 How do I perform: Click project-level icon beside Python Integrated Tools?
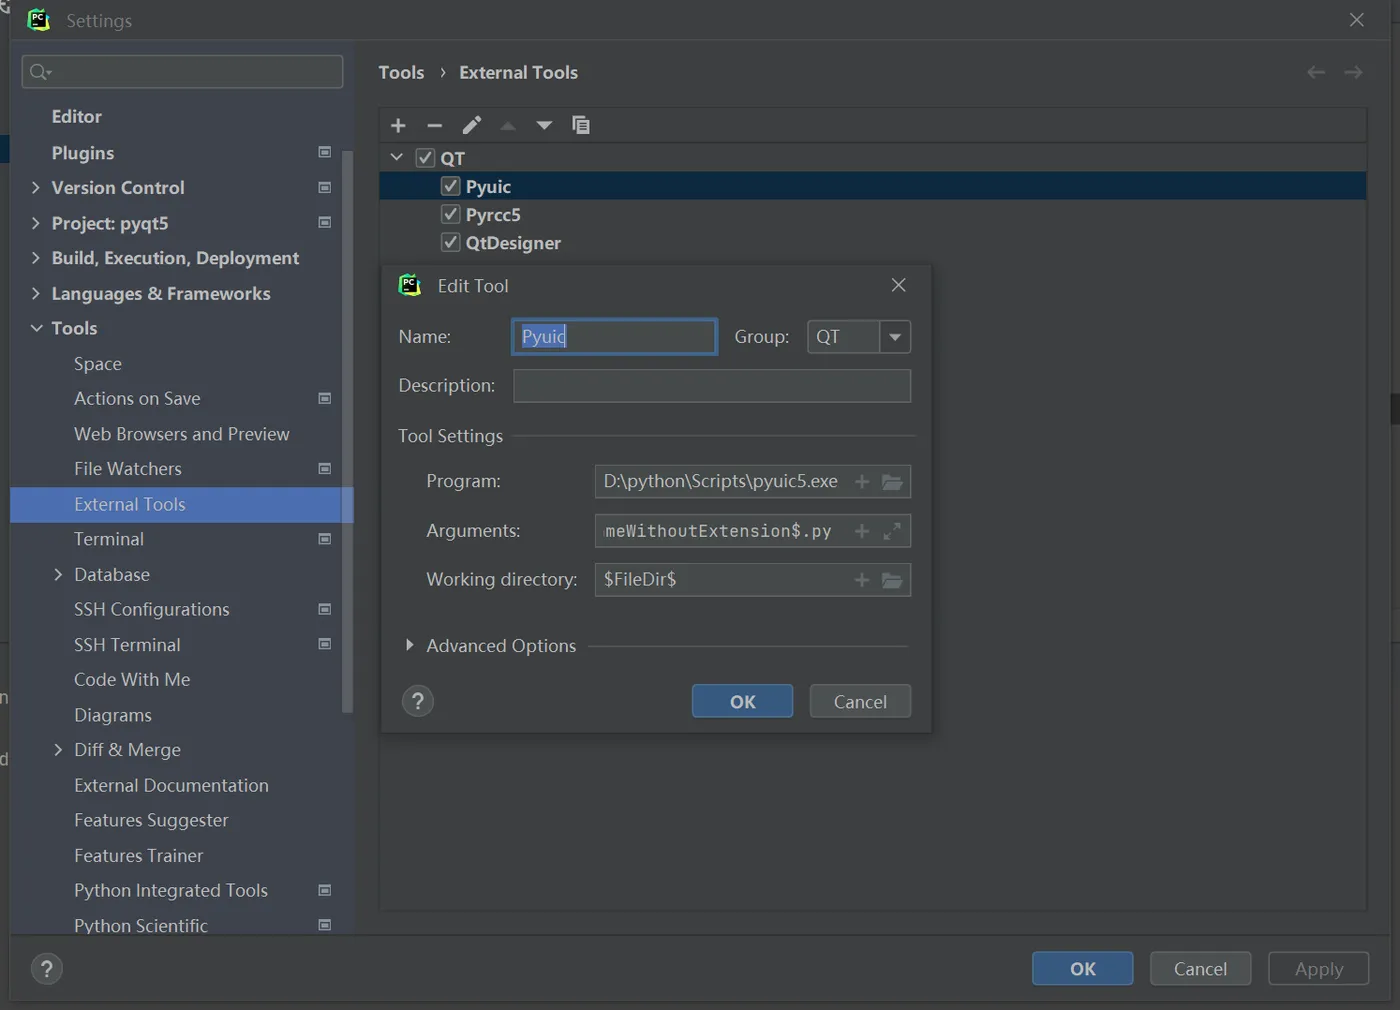point(325,890)
